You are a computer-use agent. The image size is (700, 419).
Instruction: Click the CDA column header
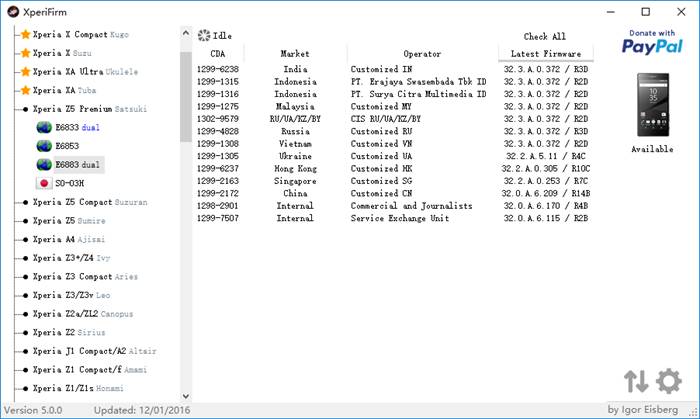(218, 54)
